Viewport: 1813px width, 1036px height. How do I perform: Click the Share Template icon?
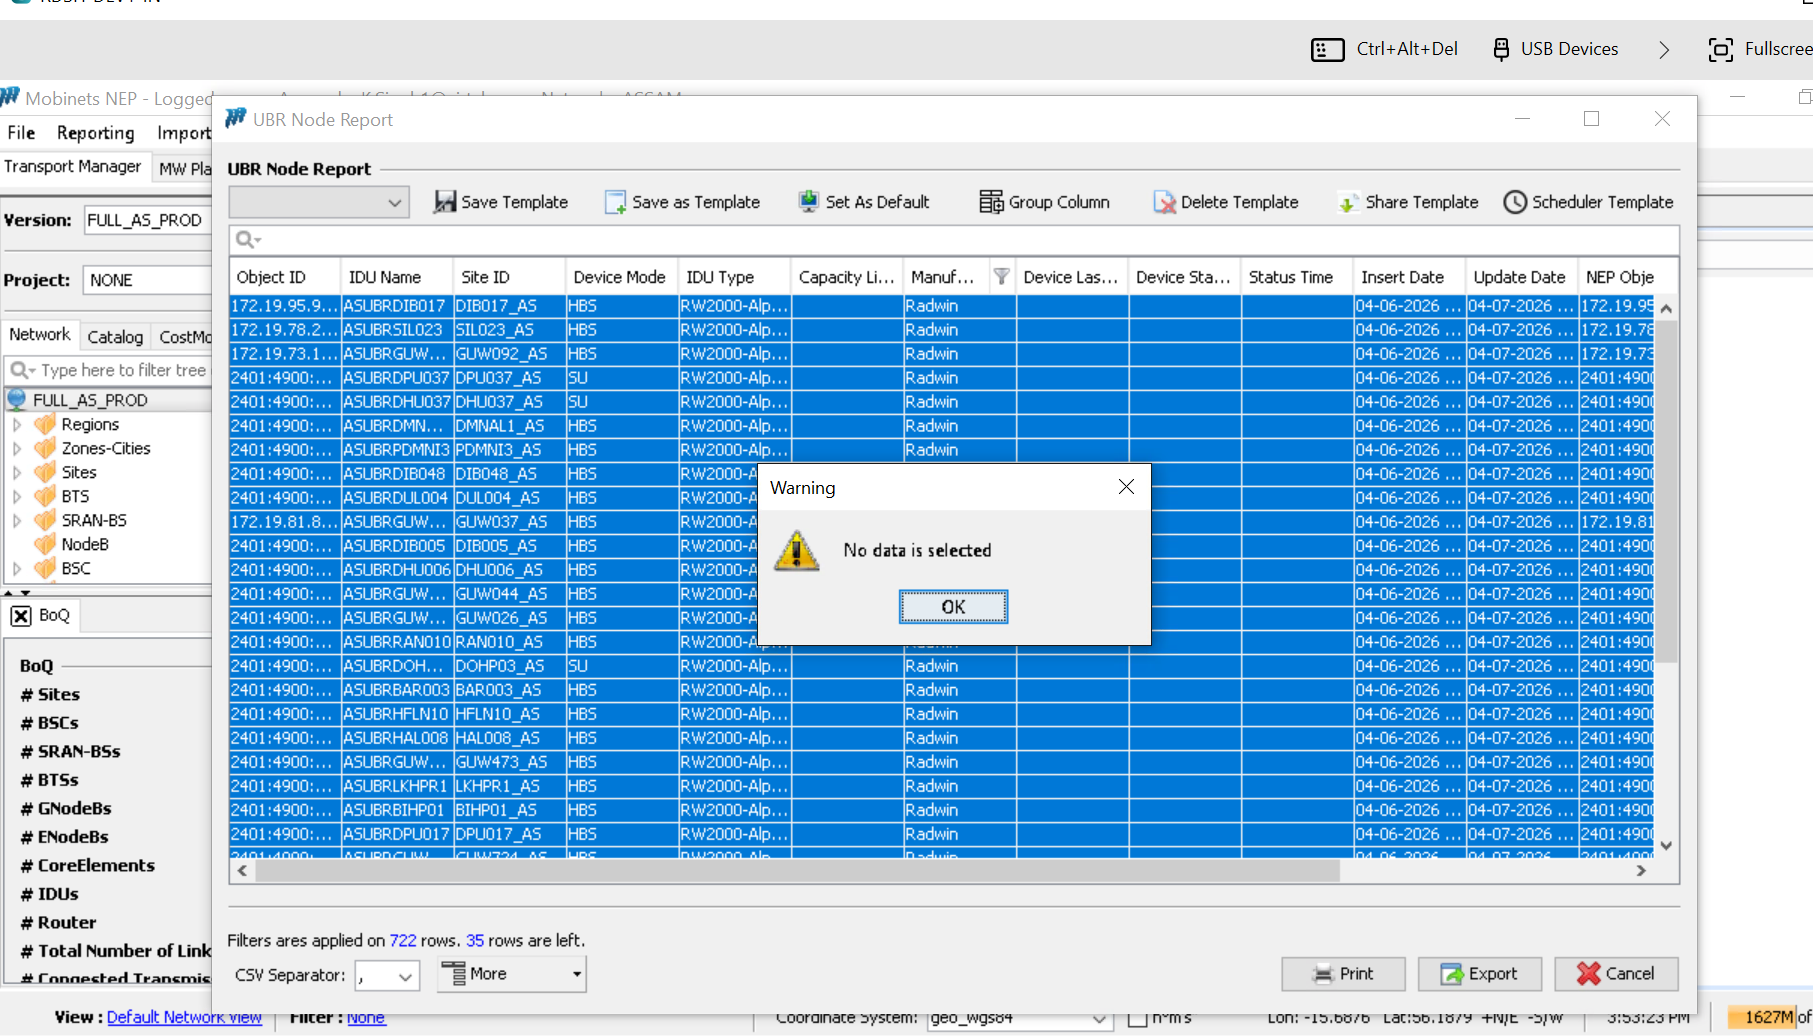[x=1348, y=202]
